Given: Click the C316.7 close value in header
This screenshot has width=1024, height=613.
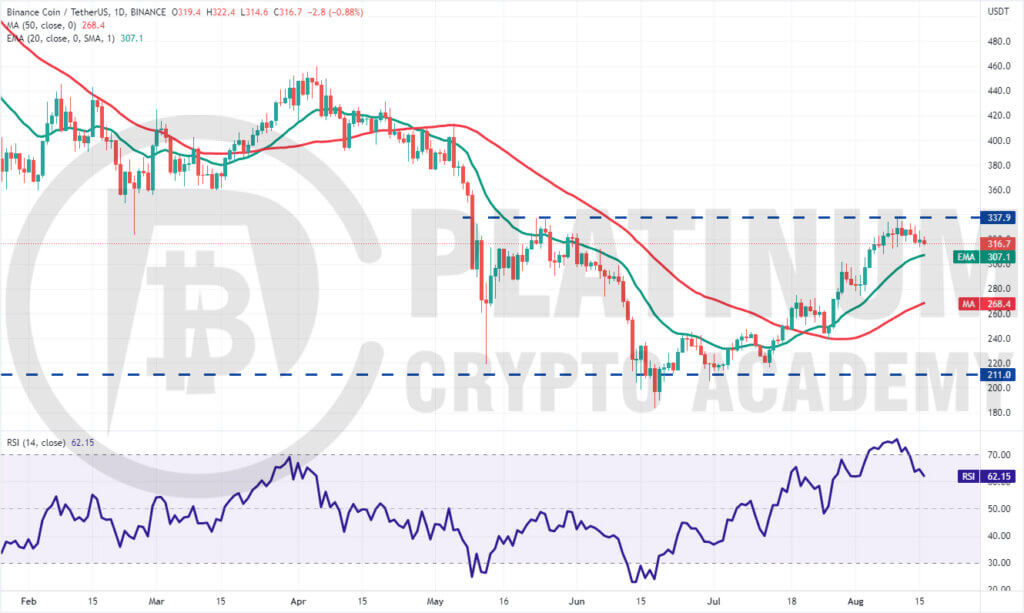Looking at the screenshot, I should [288, 12].
